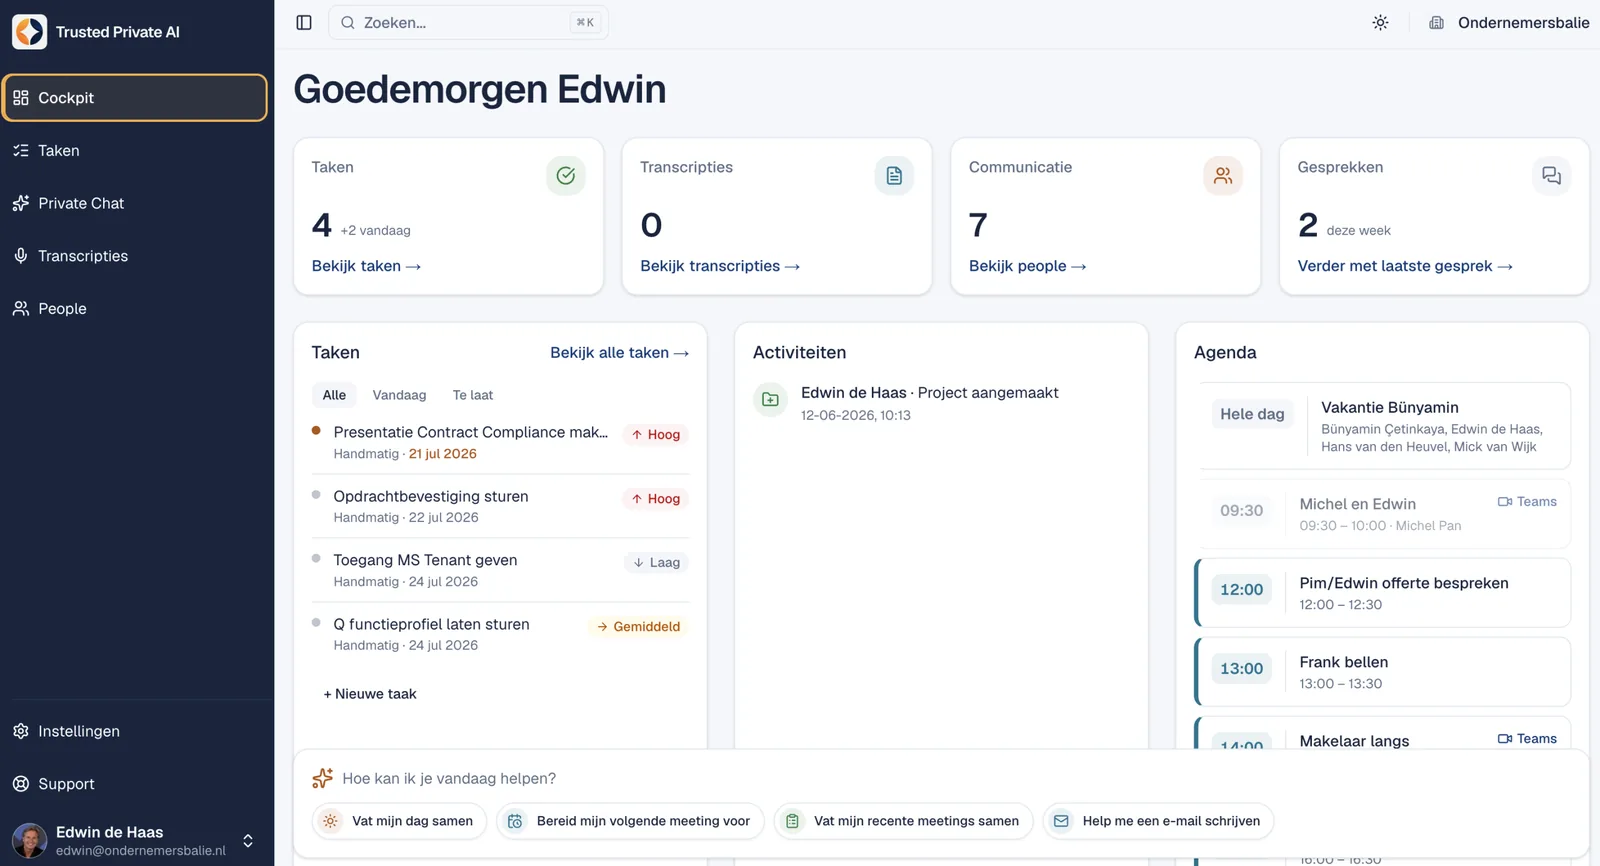Image resolution: width=1600 pixels, height=866 pixels.
Task: Open People in the sidebar
Action: coord(135,309)
